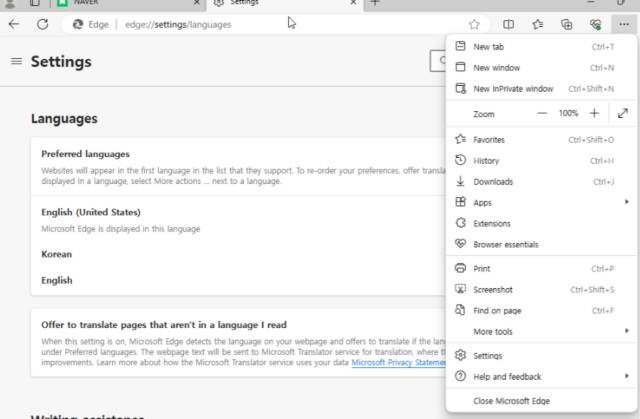Enter full screen from Zoom row
This screenshot has height=419, width=640.
point(622,113)
